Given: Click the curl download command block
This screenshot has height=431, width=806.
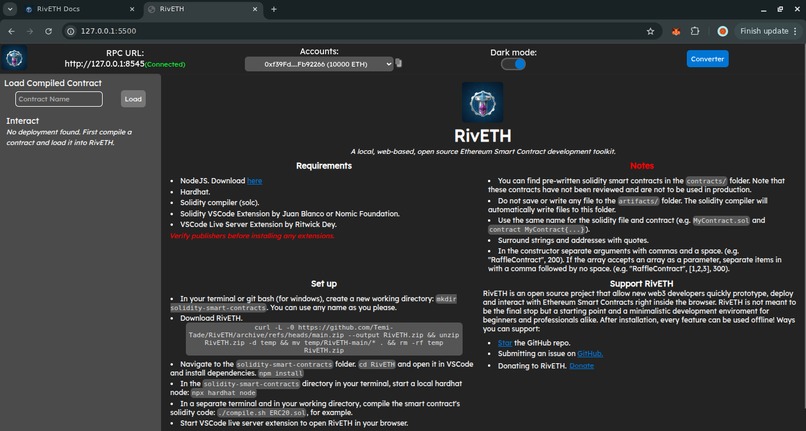Looking at the screenshot, I should pyautogui.click(x=324, y=338).
